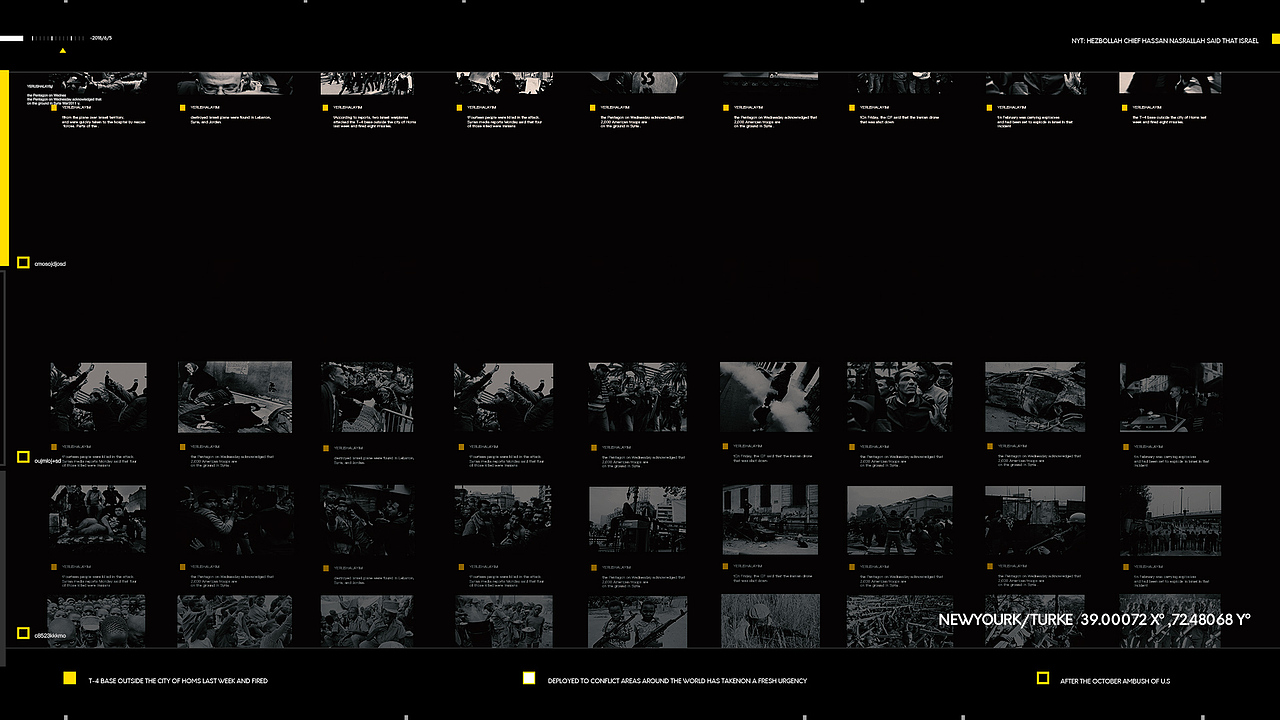
Task: Open the helmeted soldier thumbnail
Action: [x=1035, y=520]
